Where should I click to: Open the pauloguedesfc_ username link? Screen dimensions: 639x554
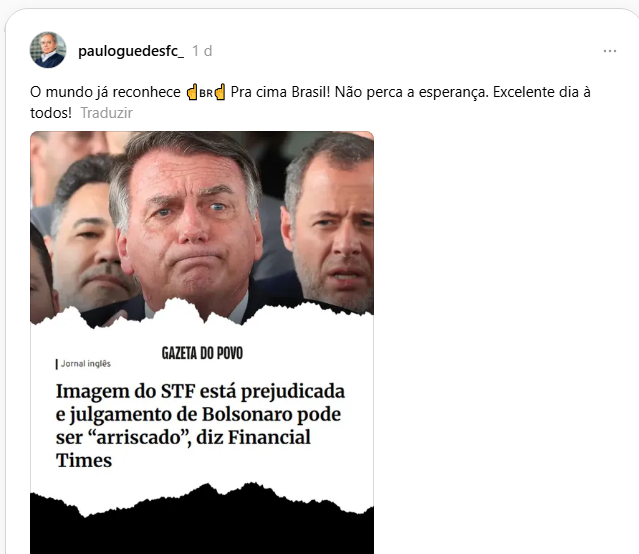[131, 51]
